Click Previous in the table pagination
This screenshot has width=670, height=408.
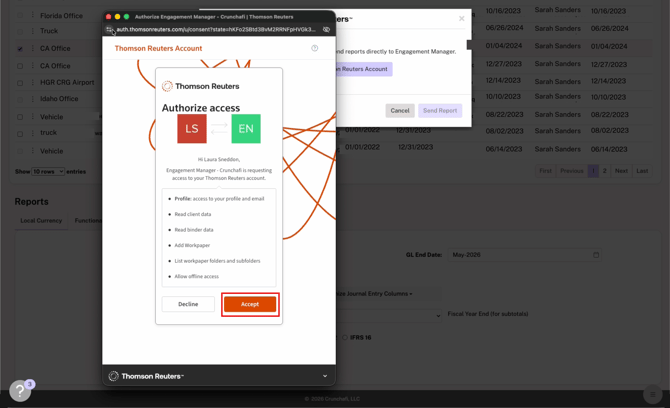click(x=572, y=171)
